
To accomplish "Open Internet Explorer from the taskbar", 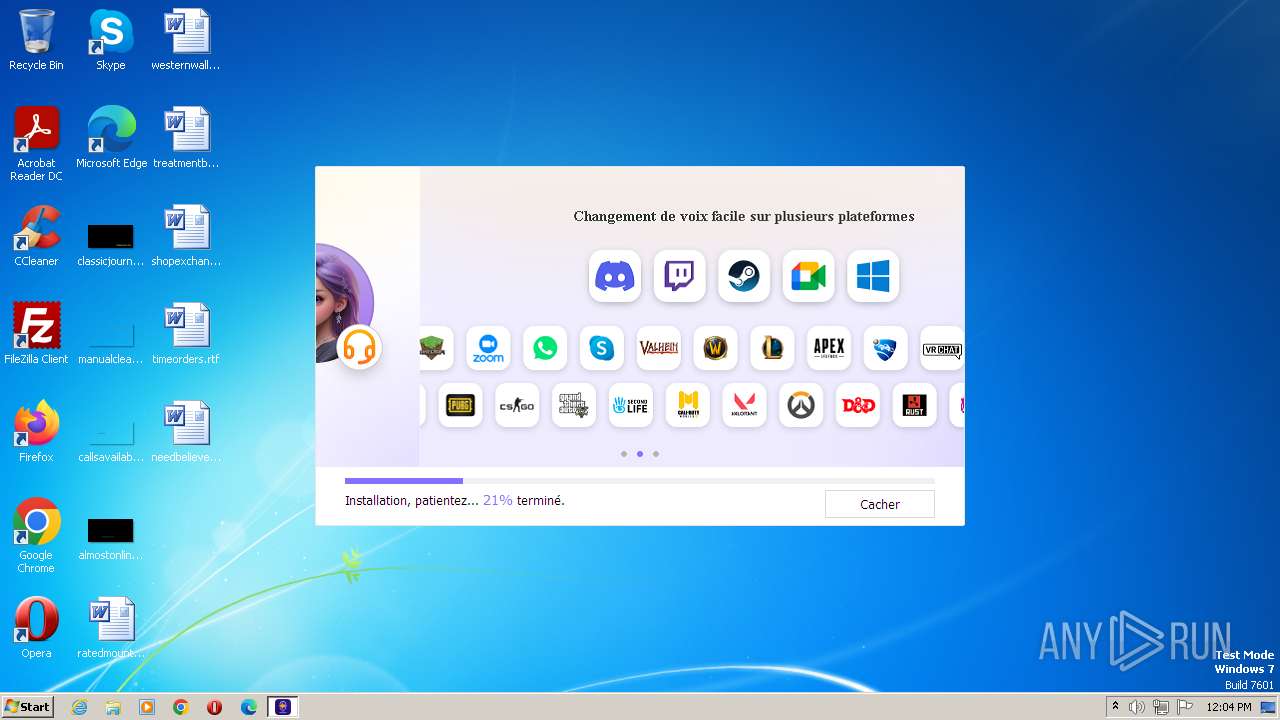I will tap(80, 707).
